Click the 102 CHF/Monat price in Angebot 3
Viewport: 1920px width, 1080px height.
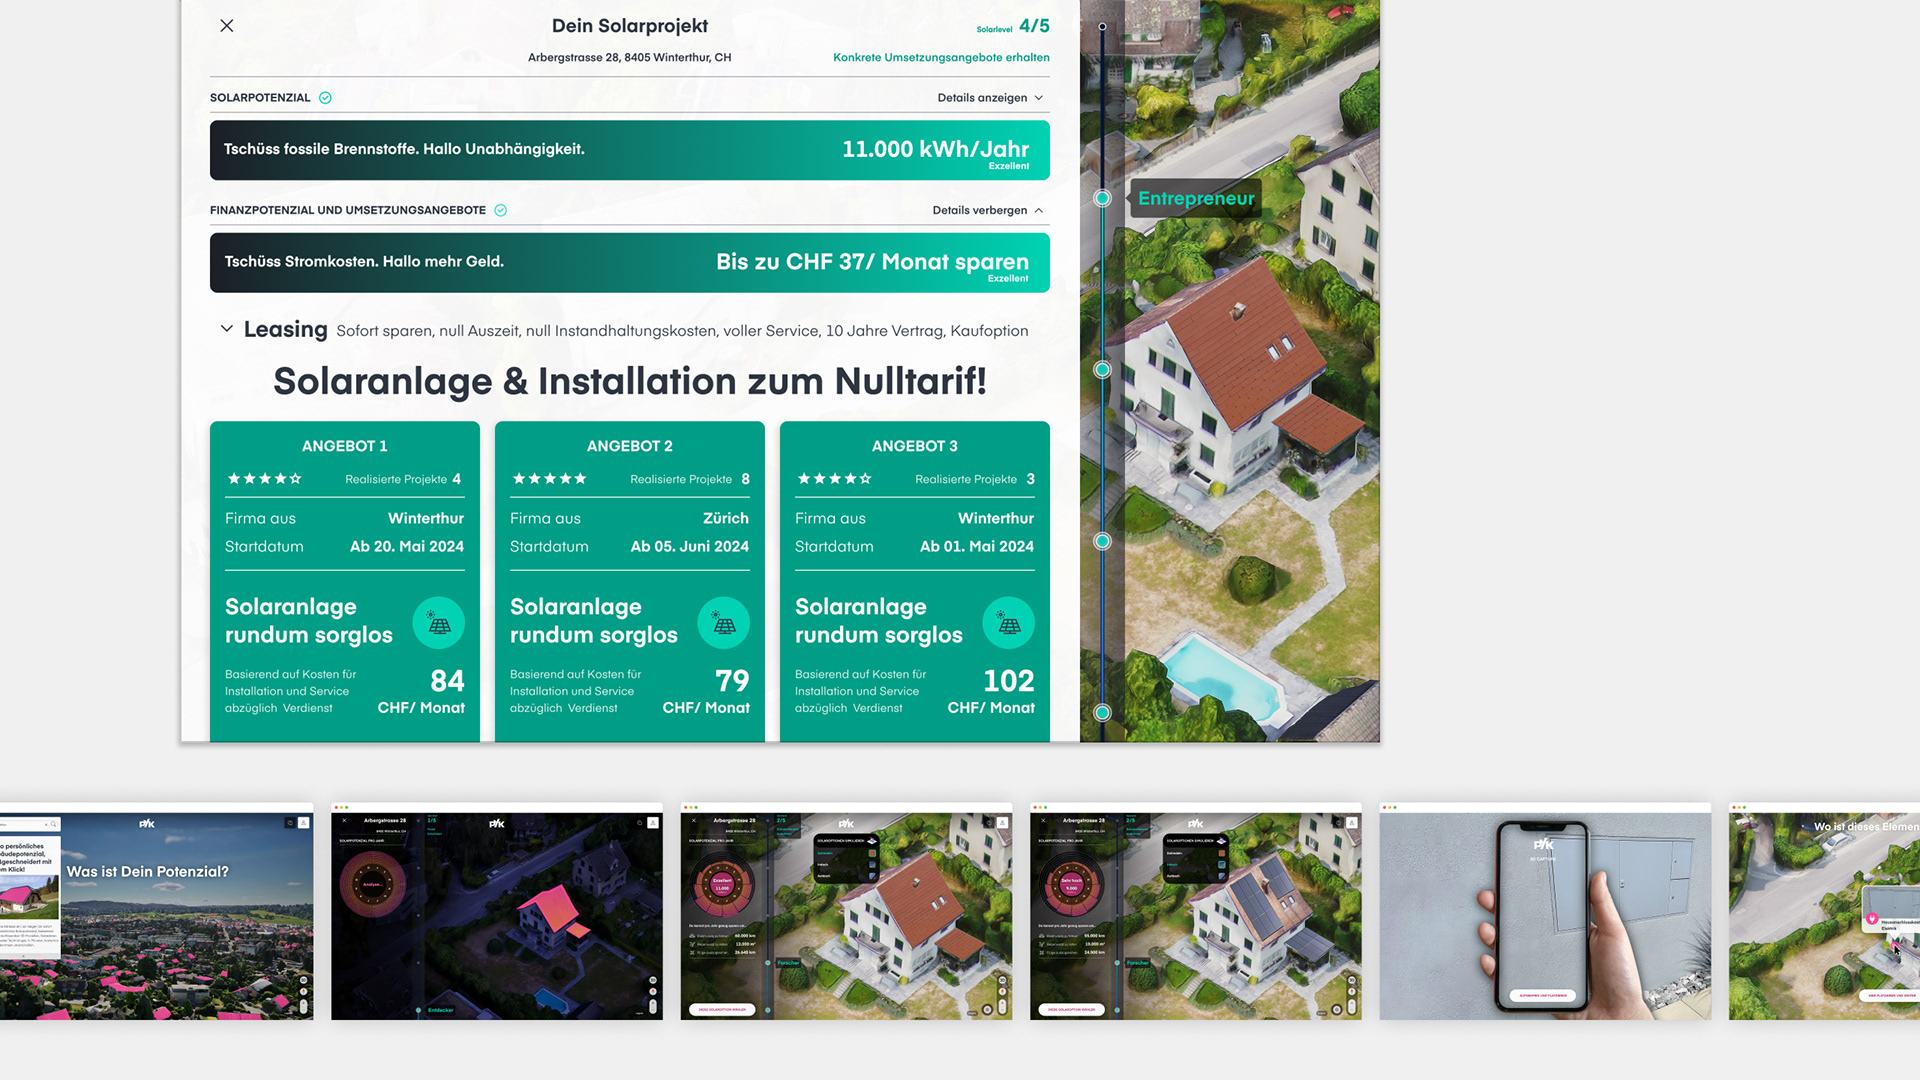(991, 692)
